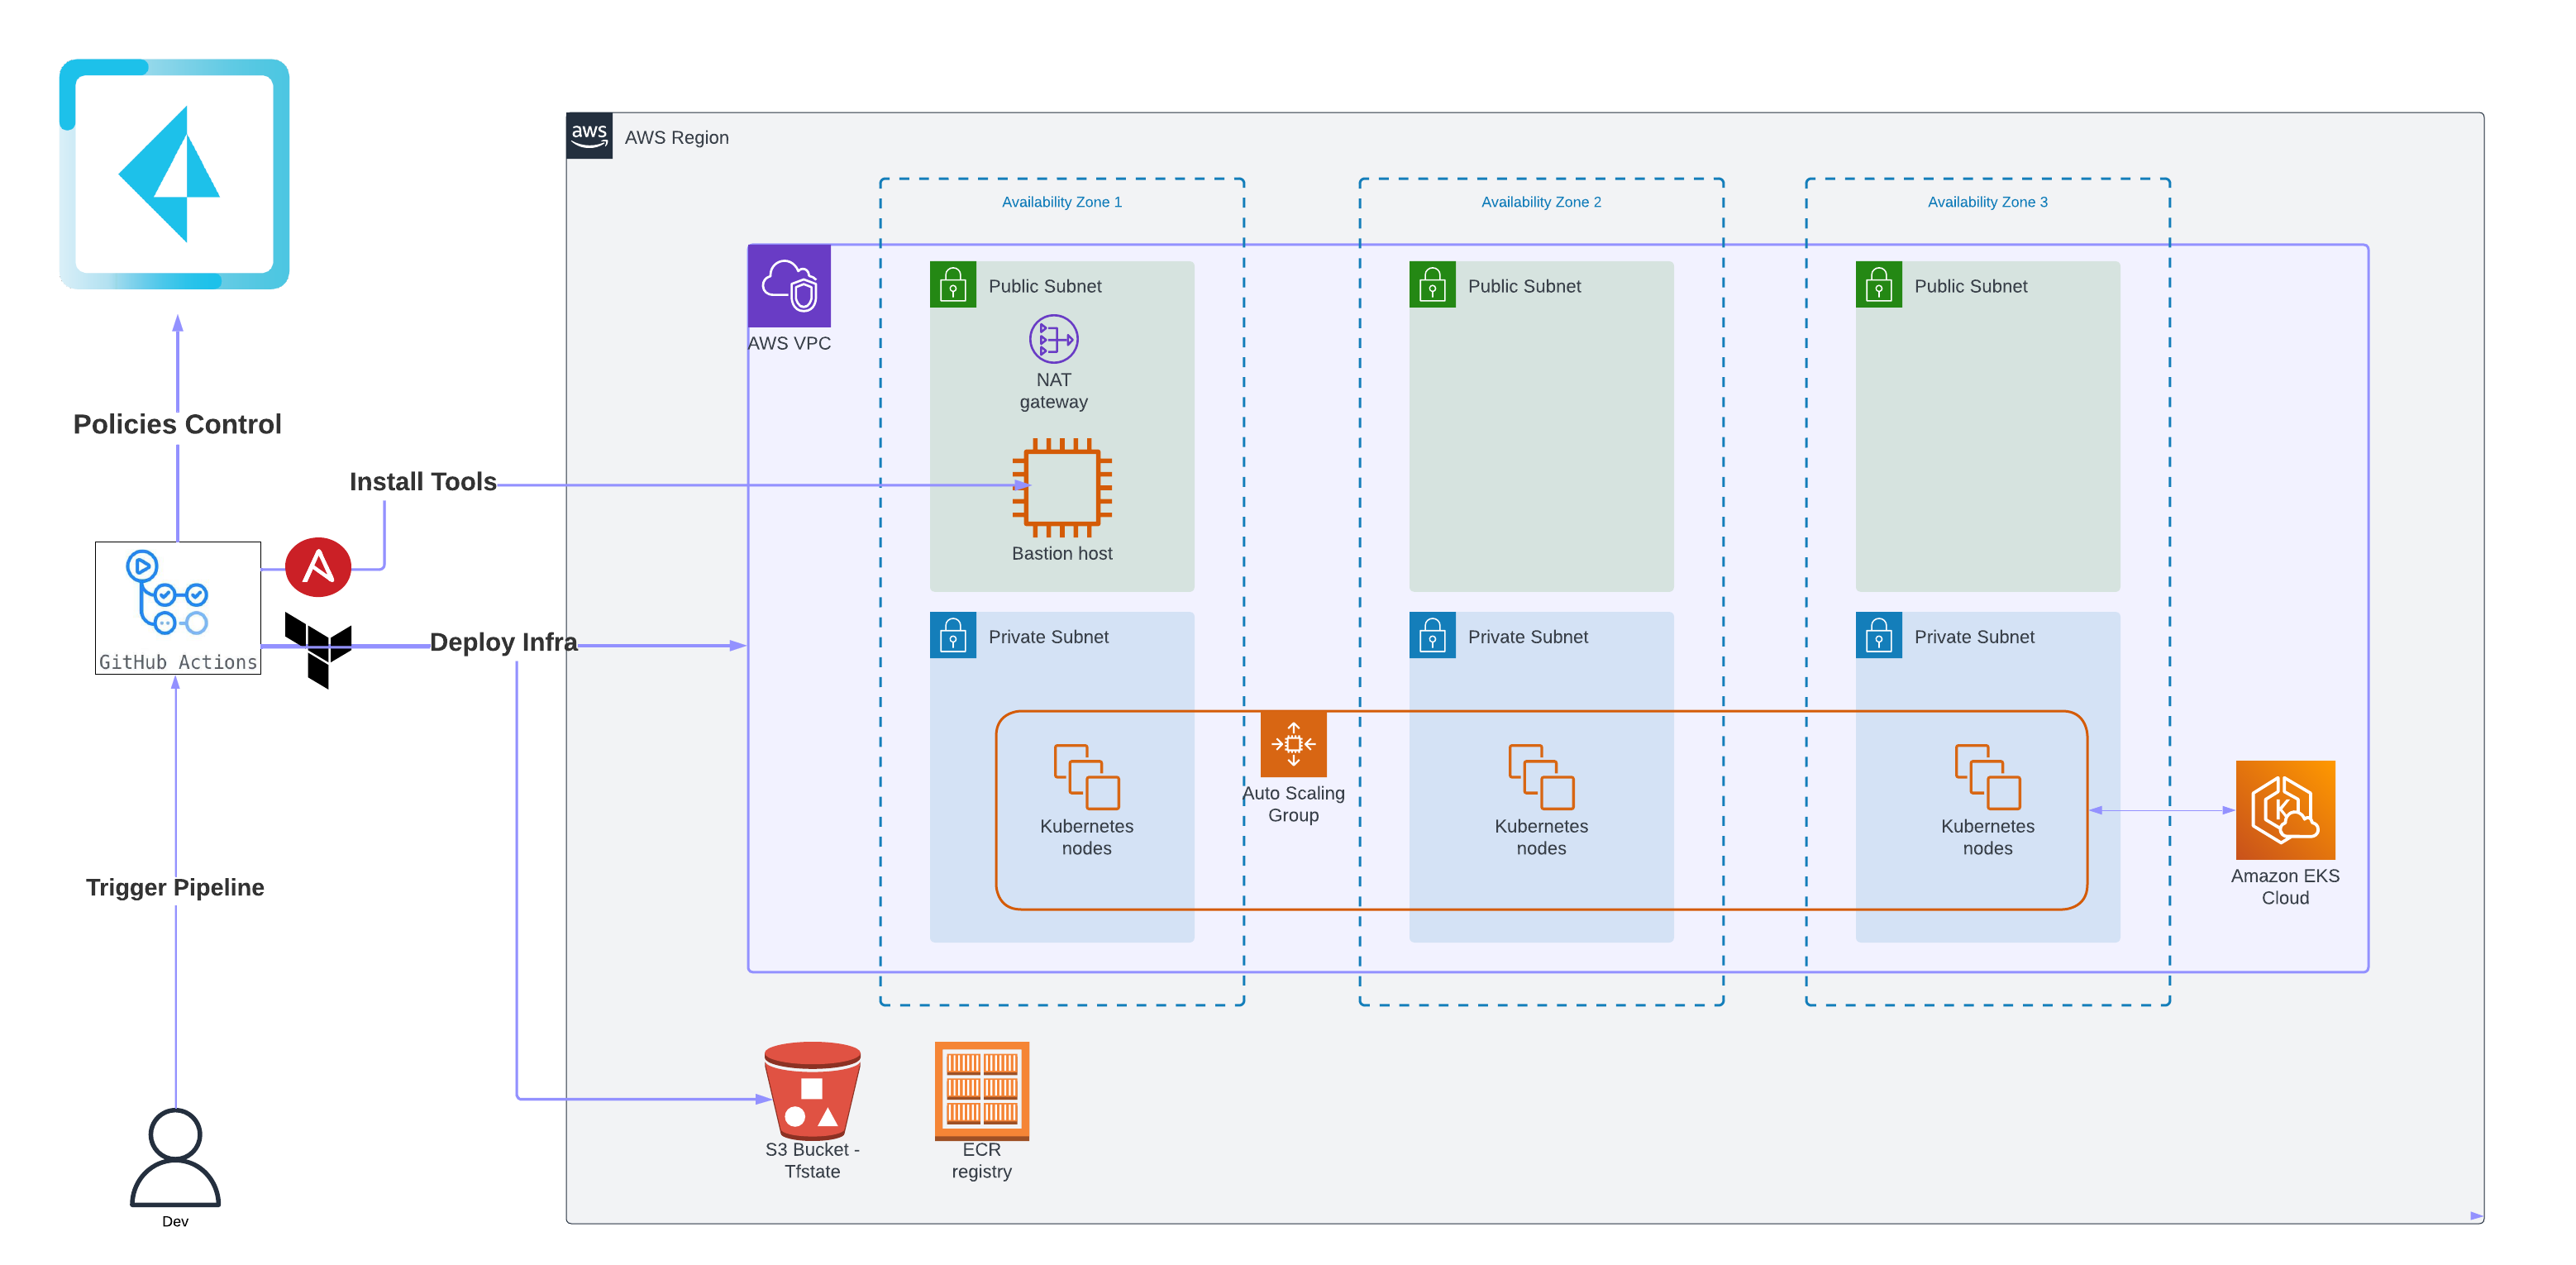Select the NAT gateway icon

(x=1053, y=339)
